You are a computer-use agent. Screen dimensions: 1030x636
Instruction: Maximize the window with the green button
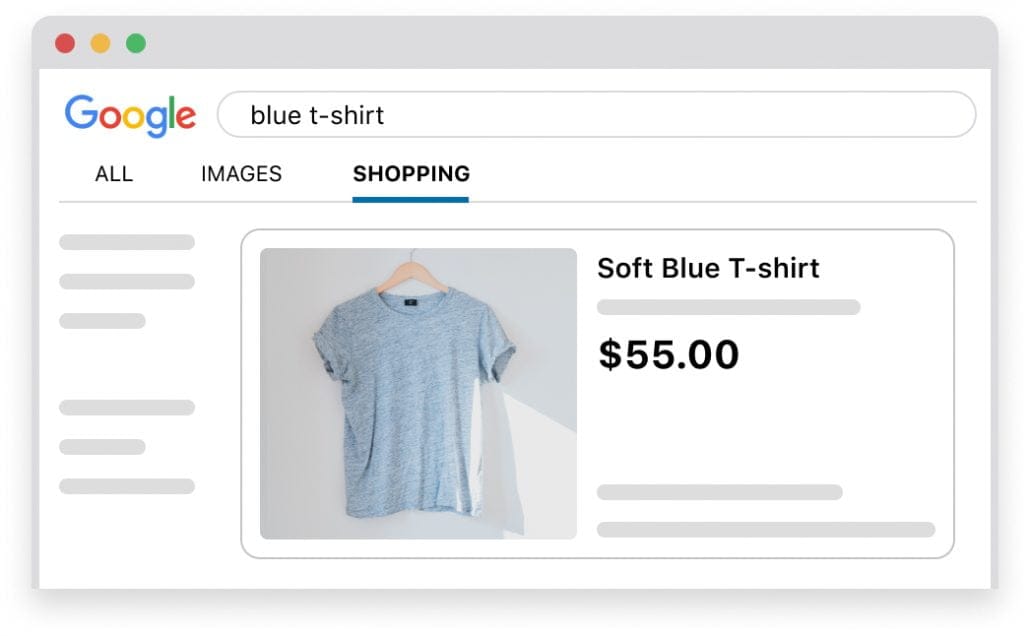point(136,43)
